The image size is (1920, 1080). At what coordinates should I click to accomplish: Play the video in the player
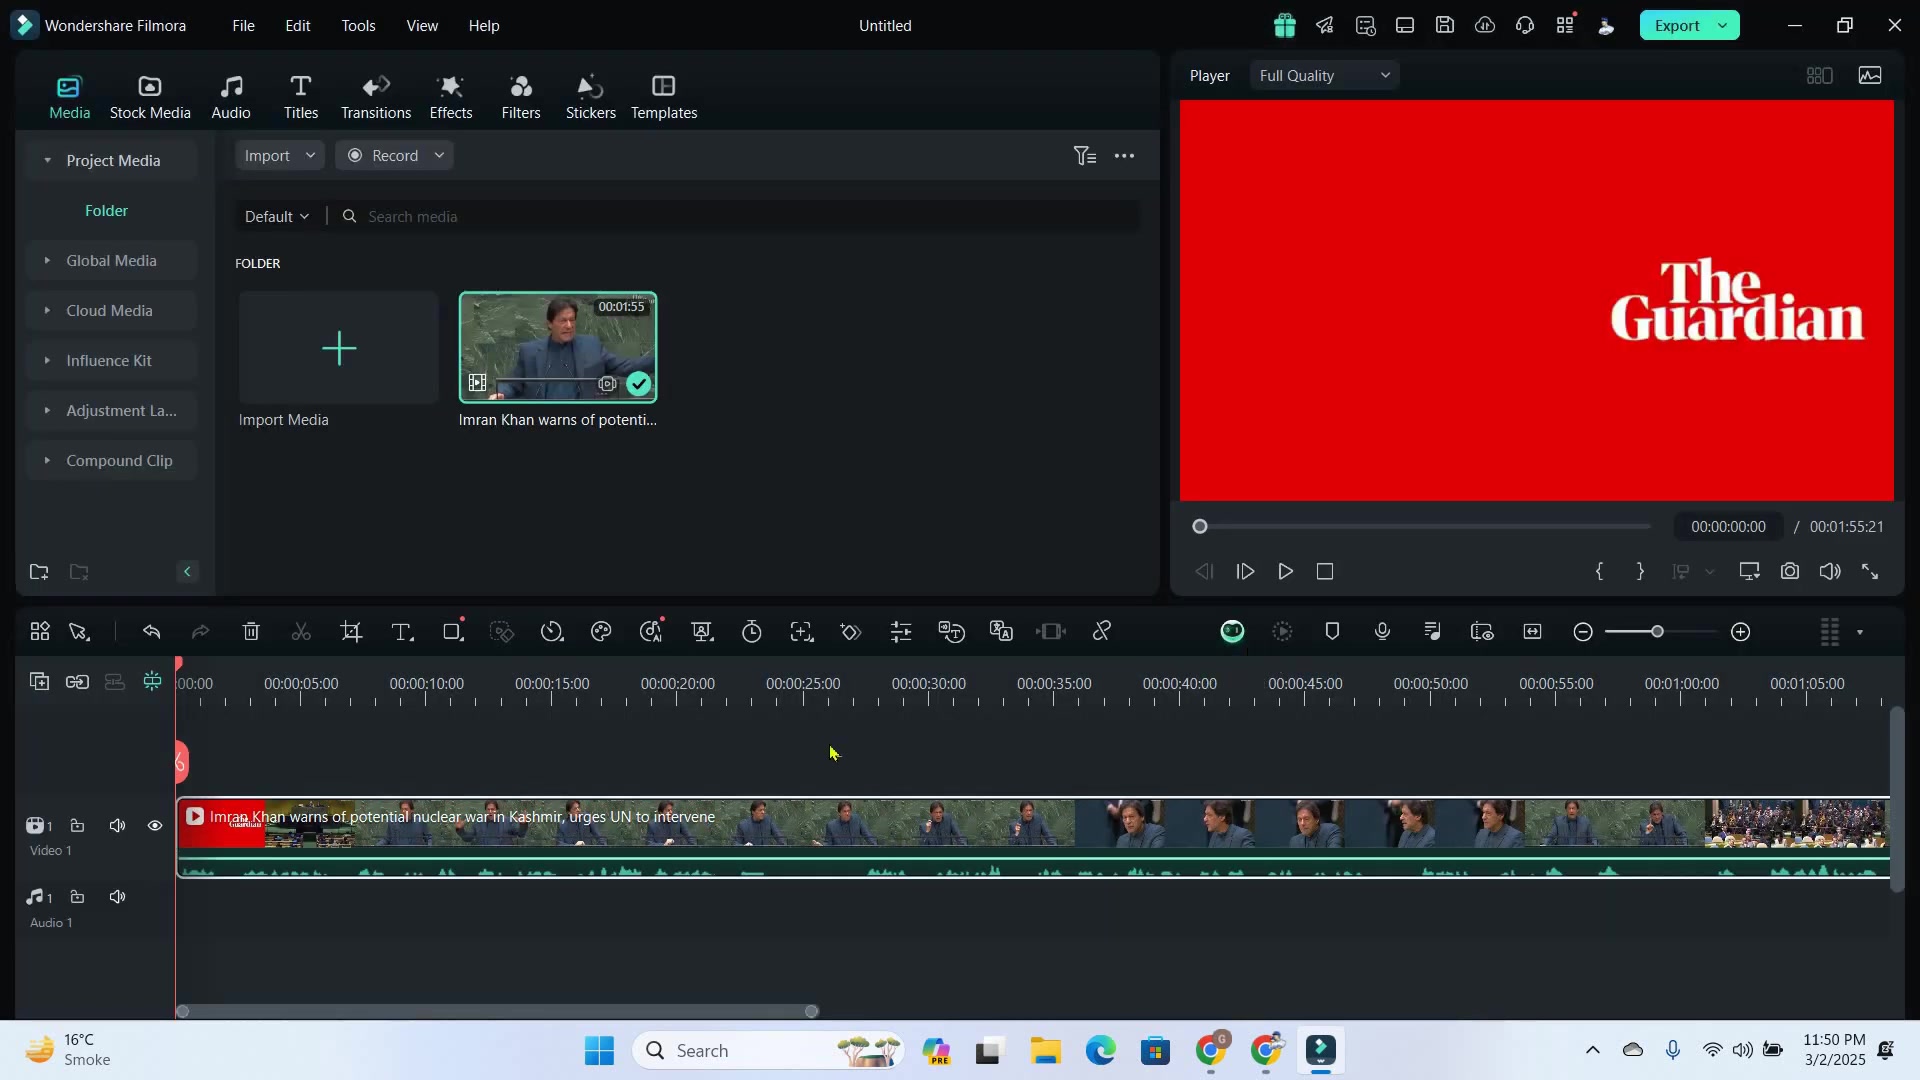[x=1285, y=572]
